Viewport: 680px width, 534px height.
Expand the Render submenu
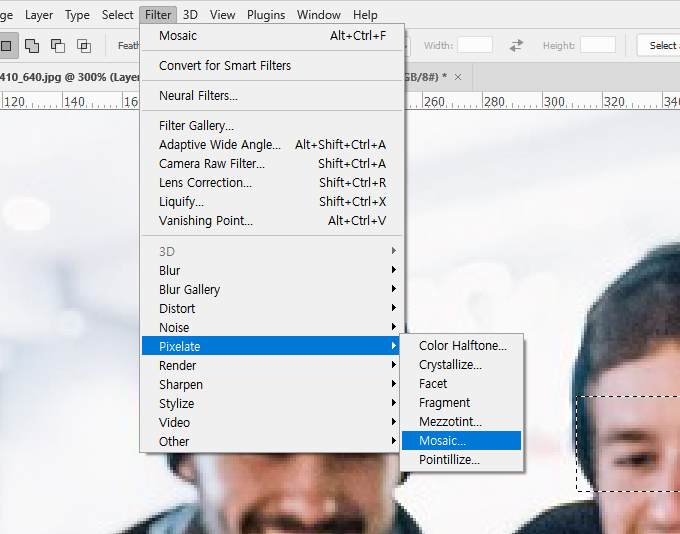272,365
